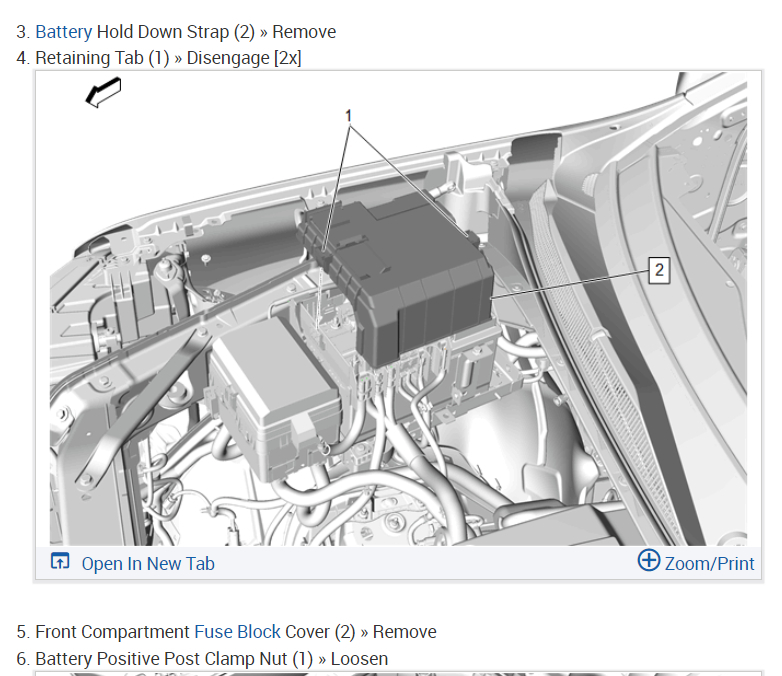
Task: Click the Zoom/Print text link
Action: 709,564
